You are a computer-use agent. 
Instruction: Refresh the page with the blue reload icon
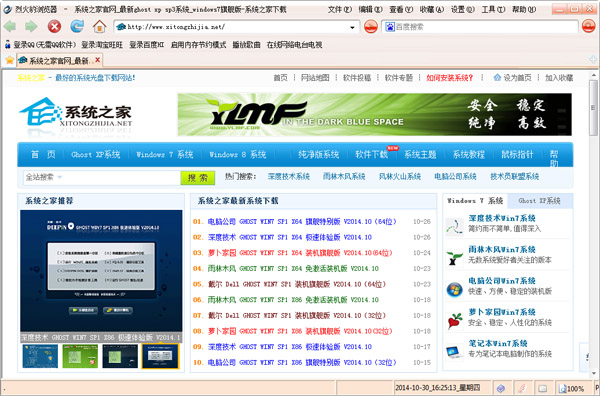(x=77, y=26)
